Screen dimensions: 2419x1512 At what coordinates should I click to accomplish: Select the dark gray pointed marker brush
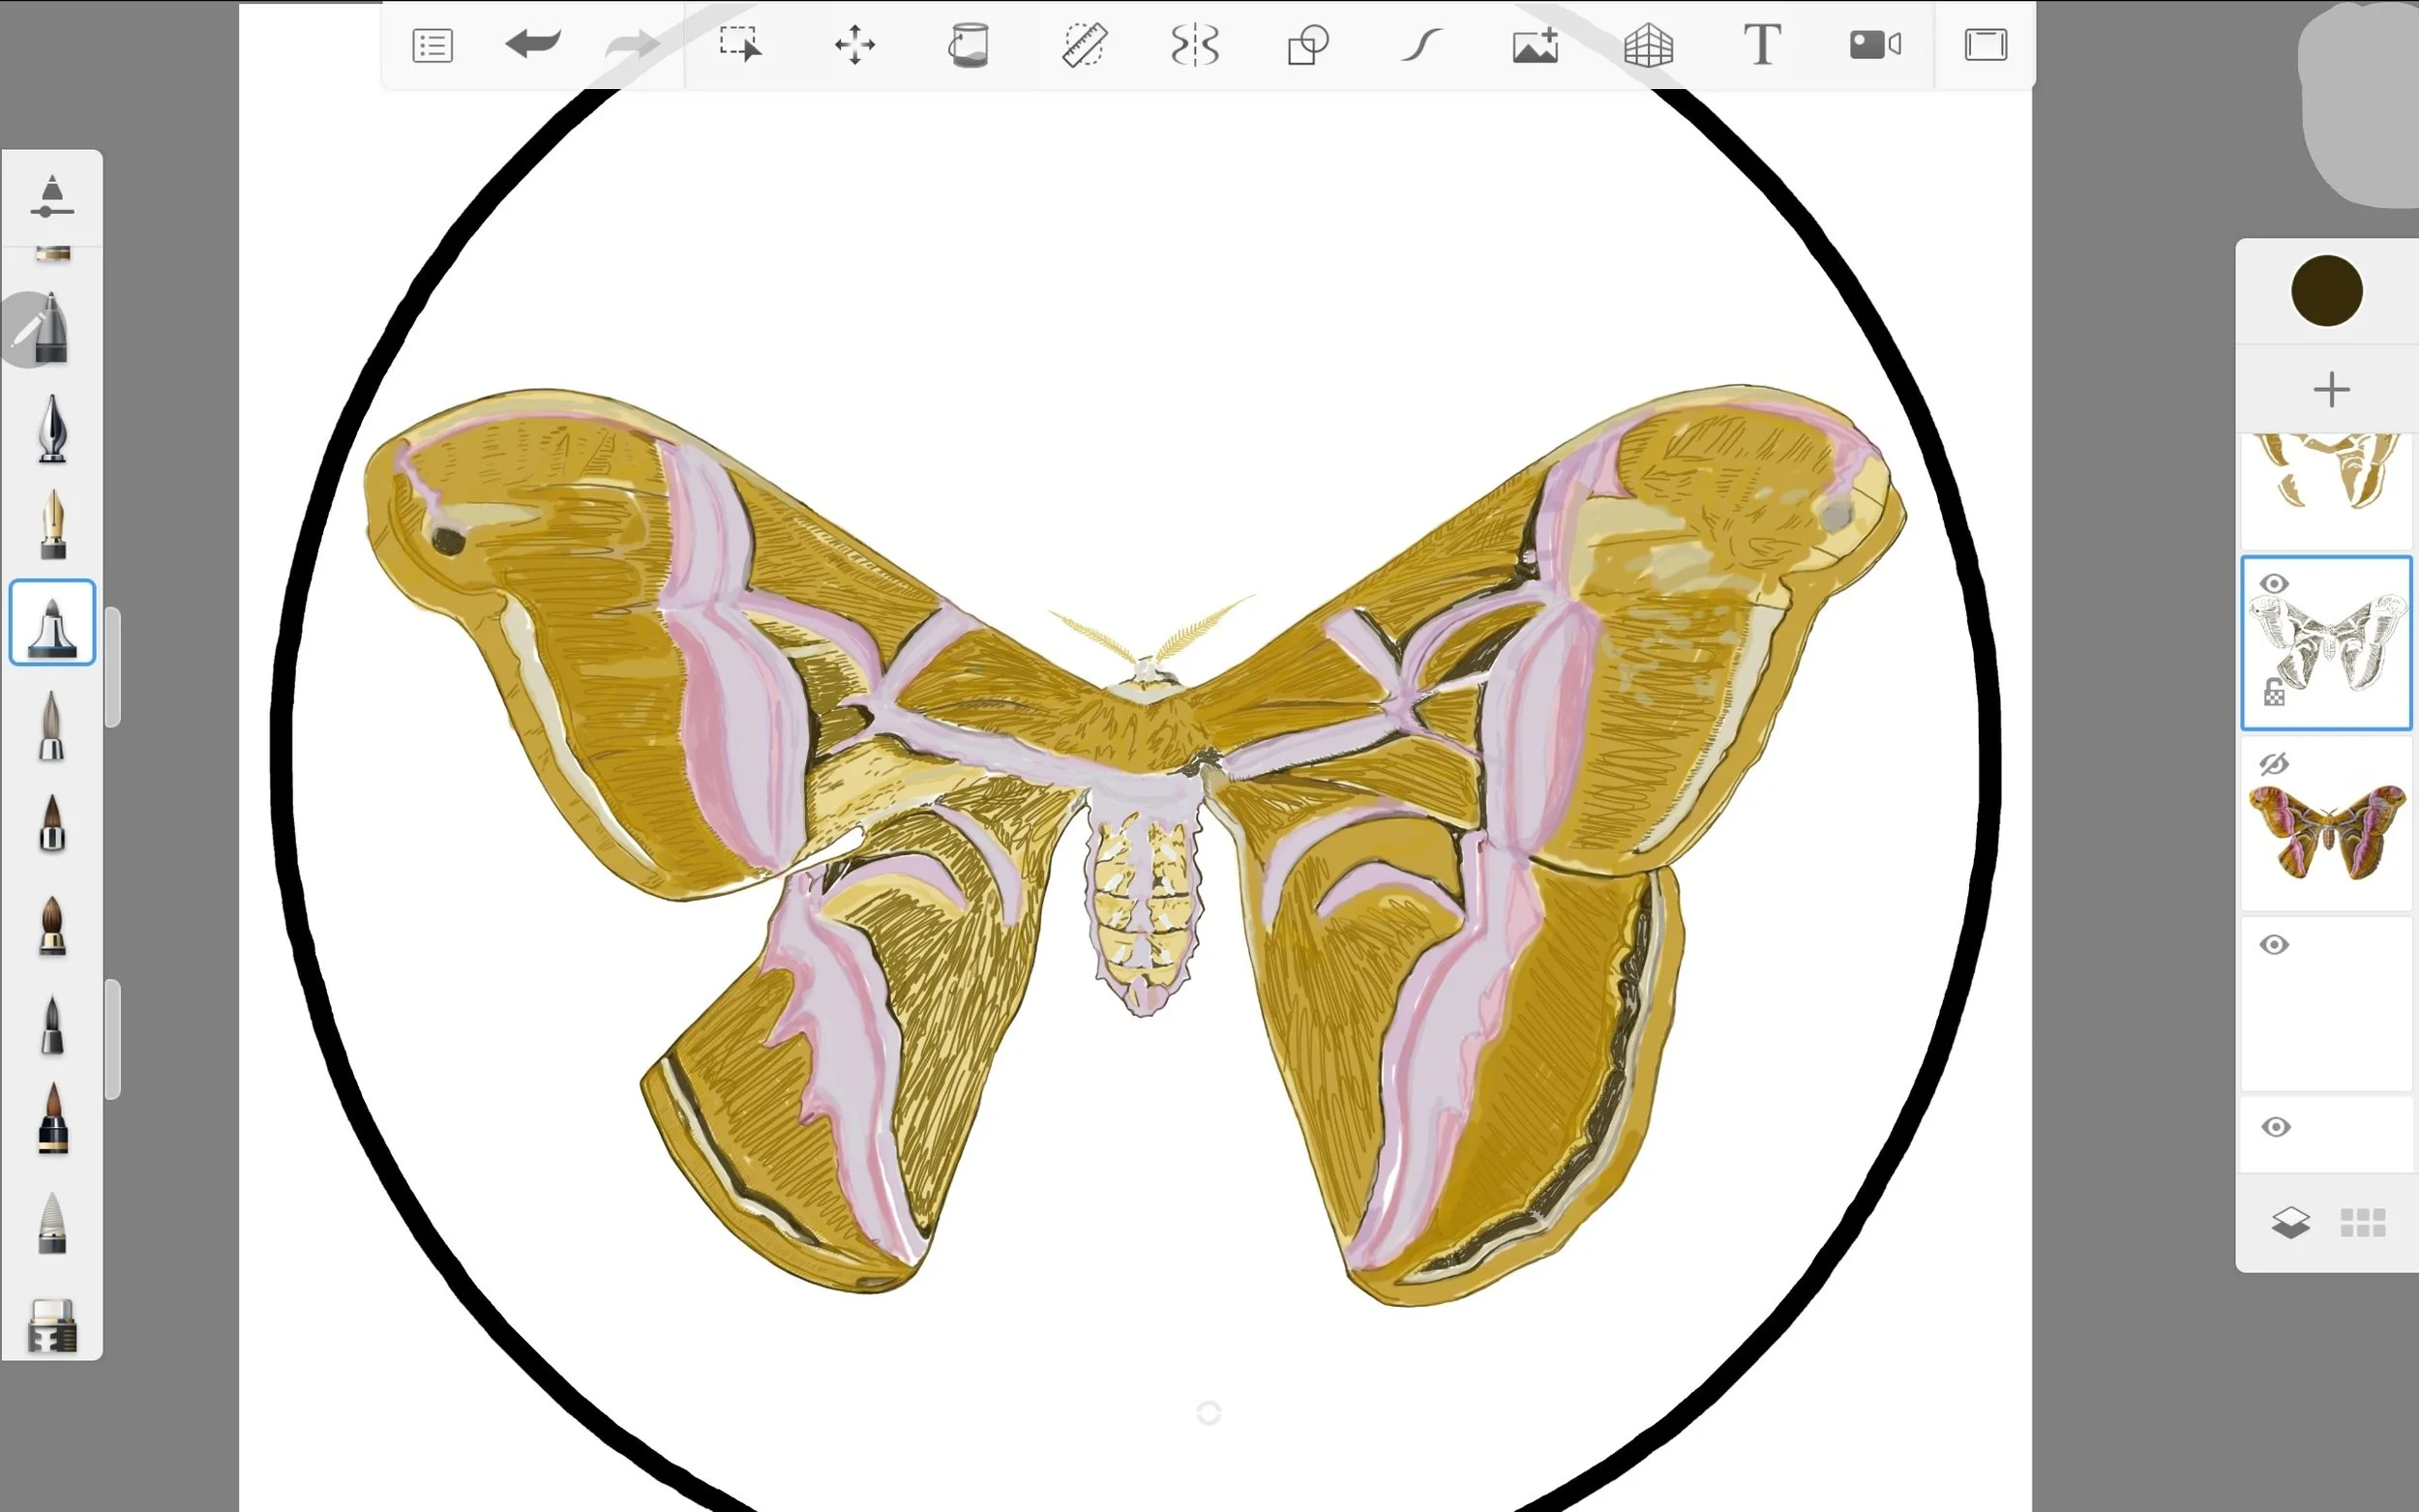pyautogui.click(x=52, y=1025)
